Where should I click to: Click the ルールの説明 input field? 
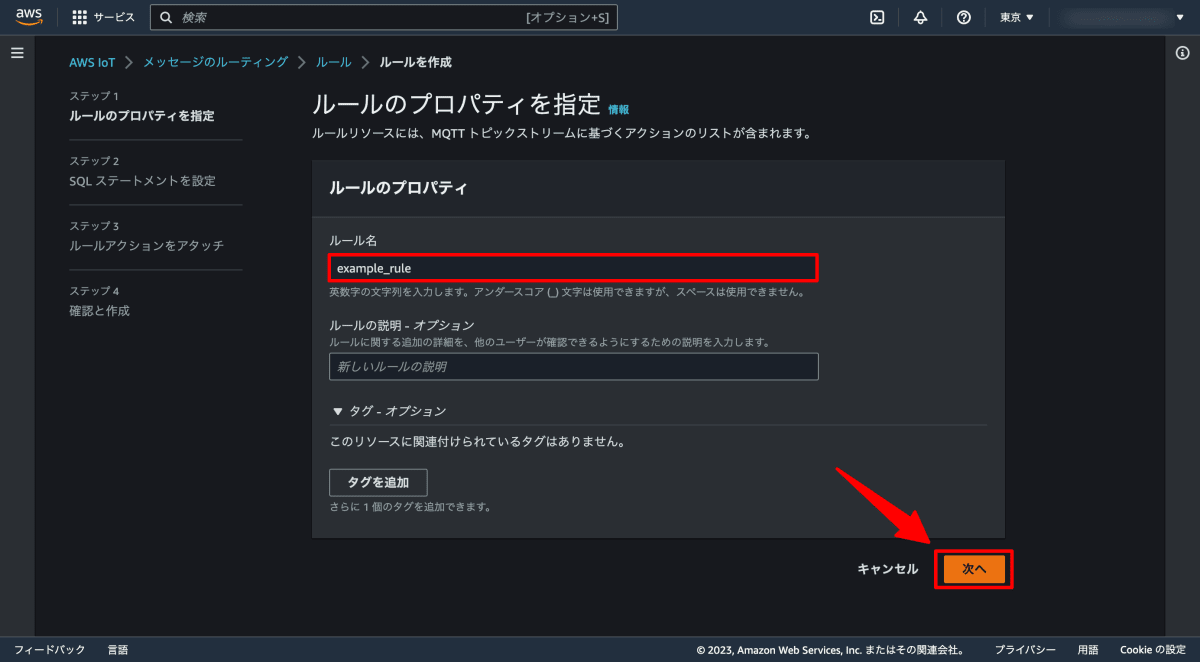click(574, 367)
